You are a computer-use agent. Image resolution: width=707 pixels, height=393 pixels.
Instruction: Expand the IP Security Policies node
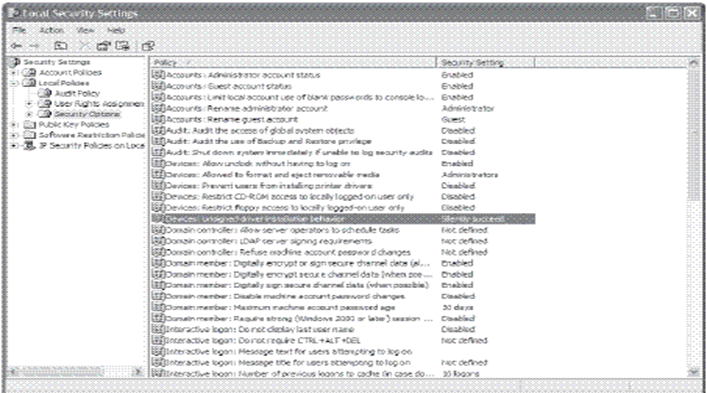[14, 146]
